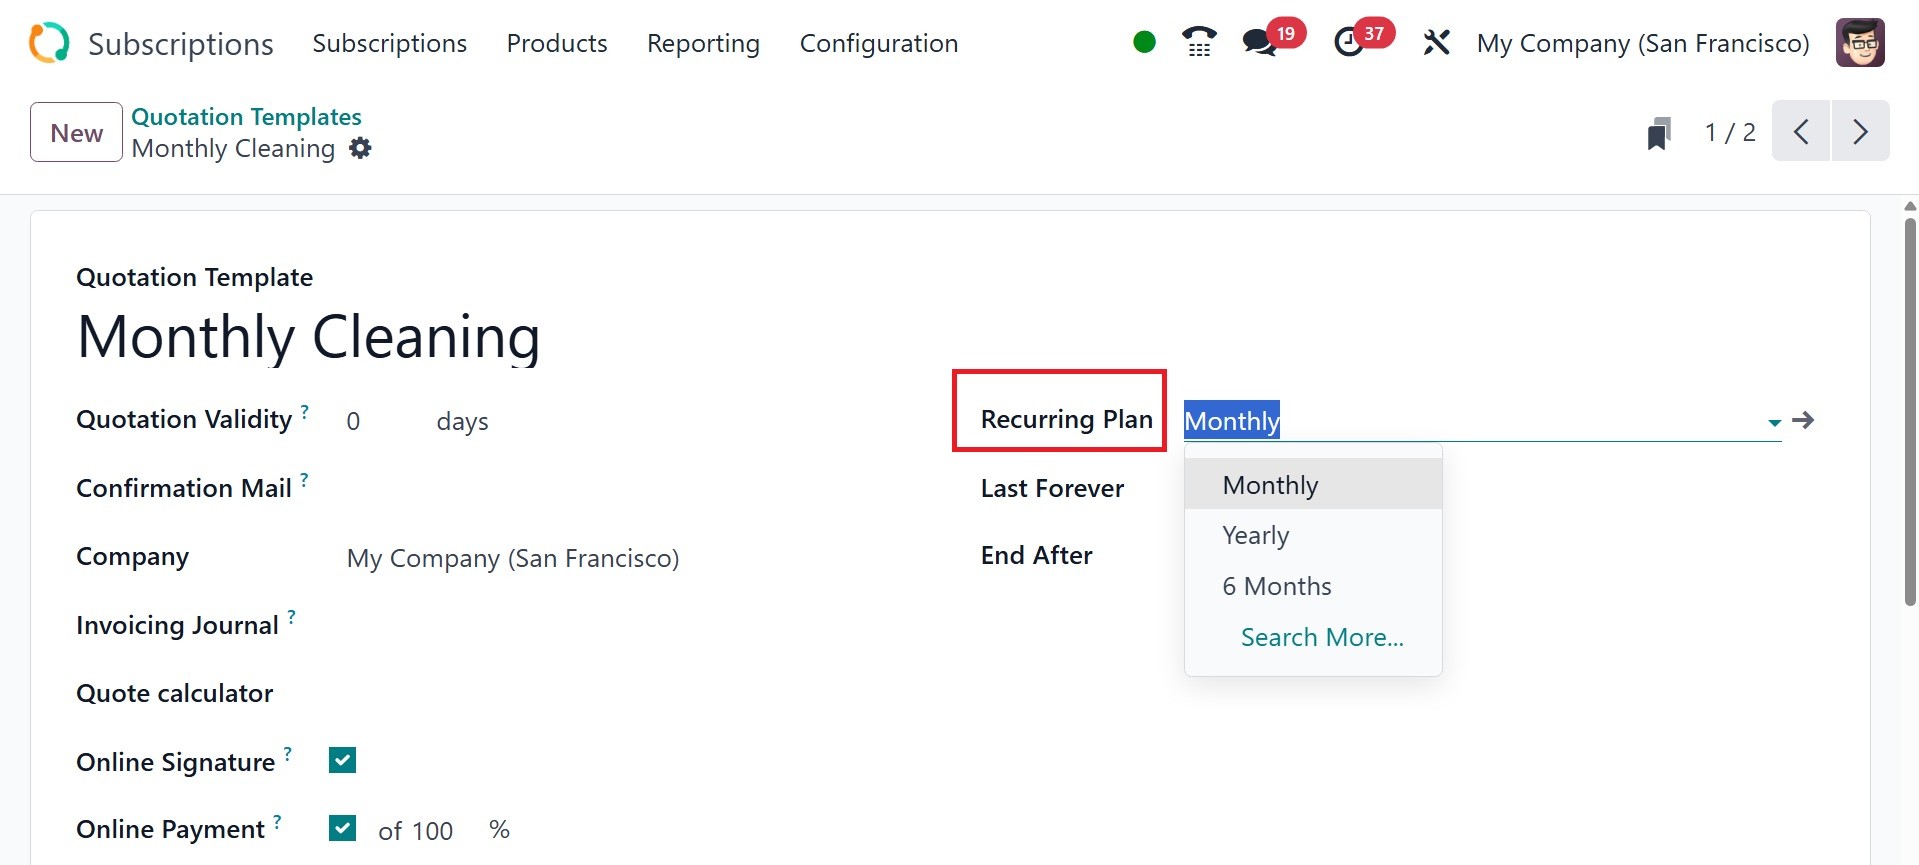Open the Reporting menu

click(703, 43)
